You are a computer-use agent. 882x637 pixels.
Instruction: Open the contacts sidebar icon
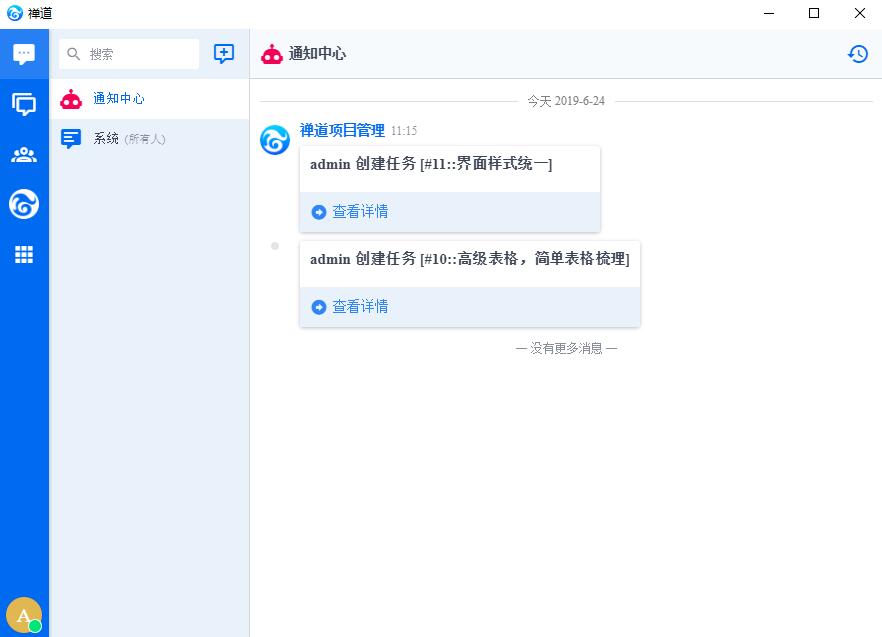24,155
